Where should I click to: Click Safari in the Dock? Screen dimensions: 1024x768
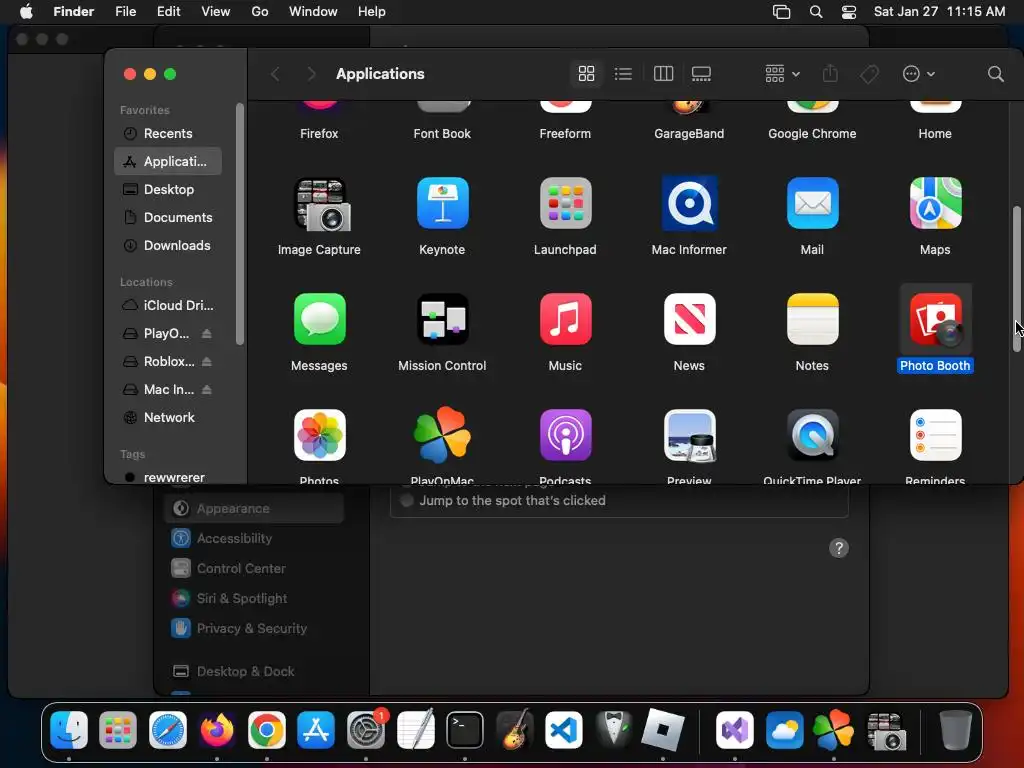pyautogui.click(x=168, y=730)
